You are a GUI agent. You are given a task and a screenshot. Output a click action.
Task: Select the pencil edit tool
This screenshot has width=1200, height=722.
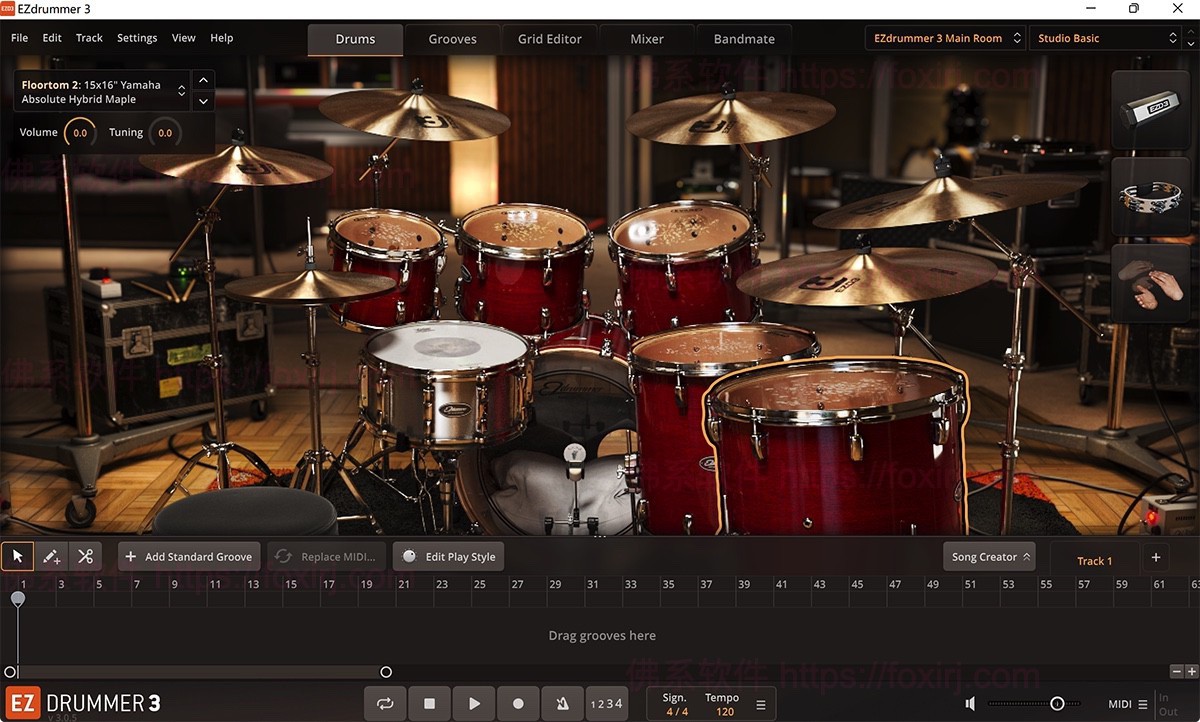[x=51, y=556]
